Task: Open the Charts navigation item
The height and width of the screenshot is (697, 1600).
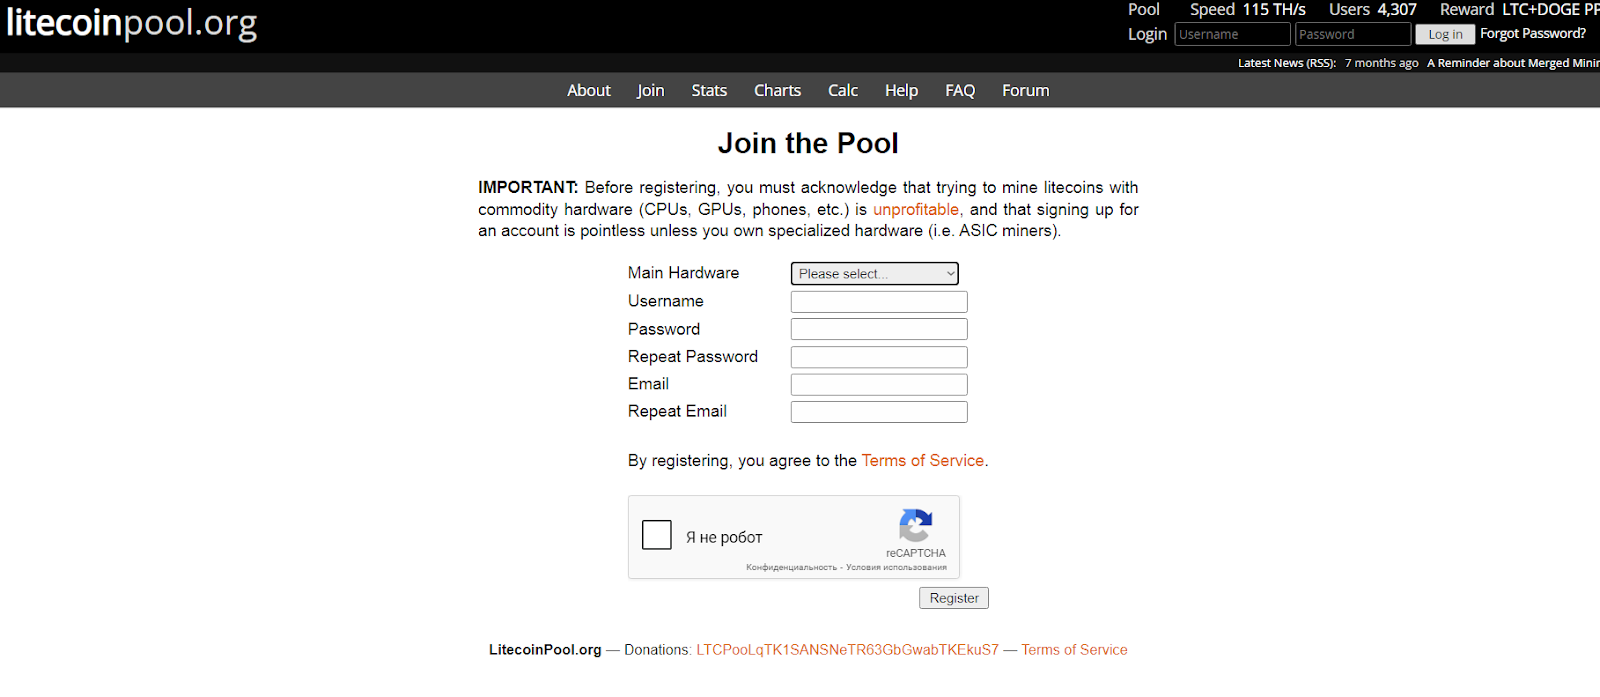Action: coord(777,90)
